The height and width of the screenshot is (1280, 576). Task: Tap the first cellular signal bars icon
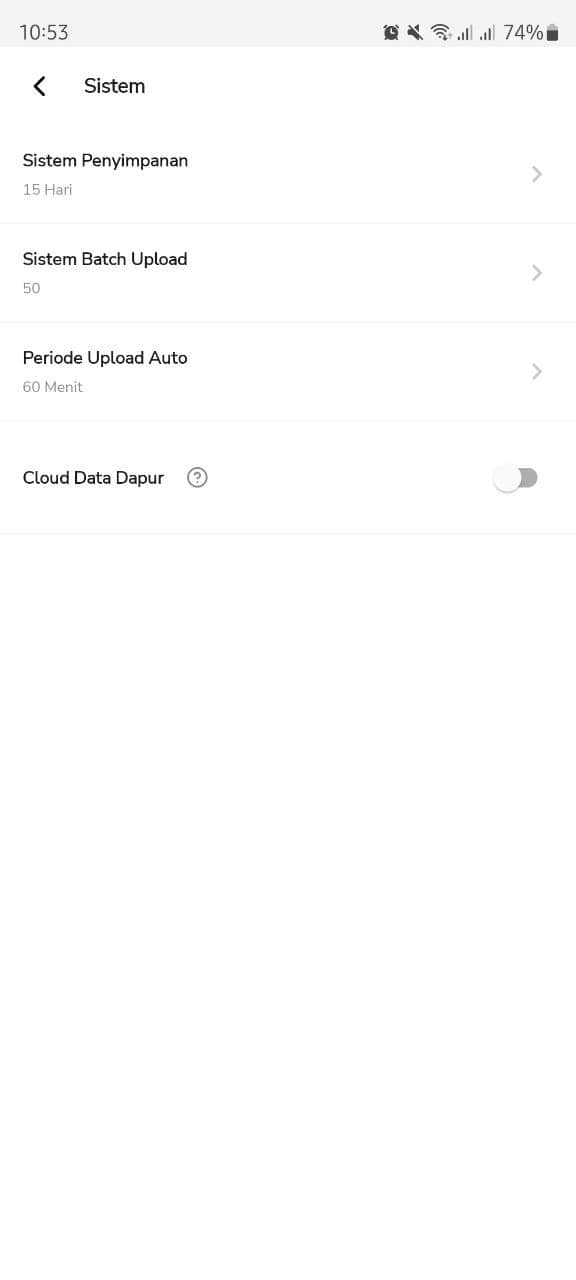[465, 33]
